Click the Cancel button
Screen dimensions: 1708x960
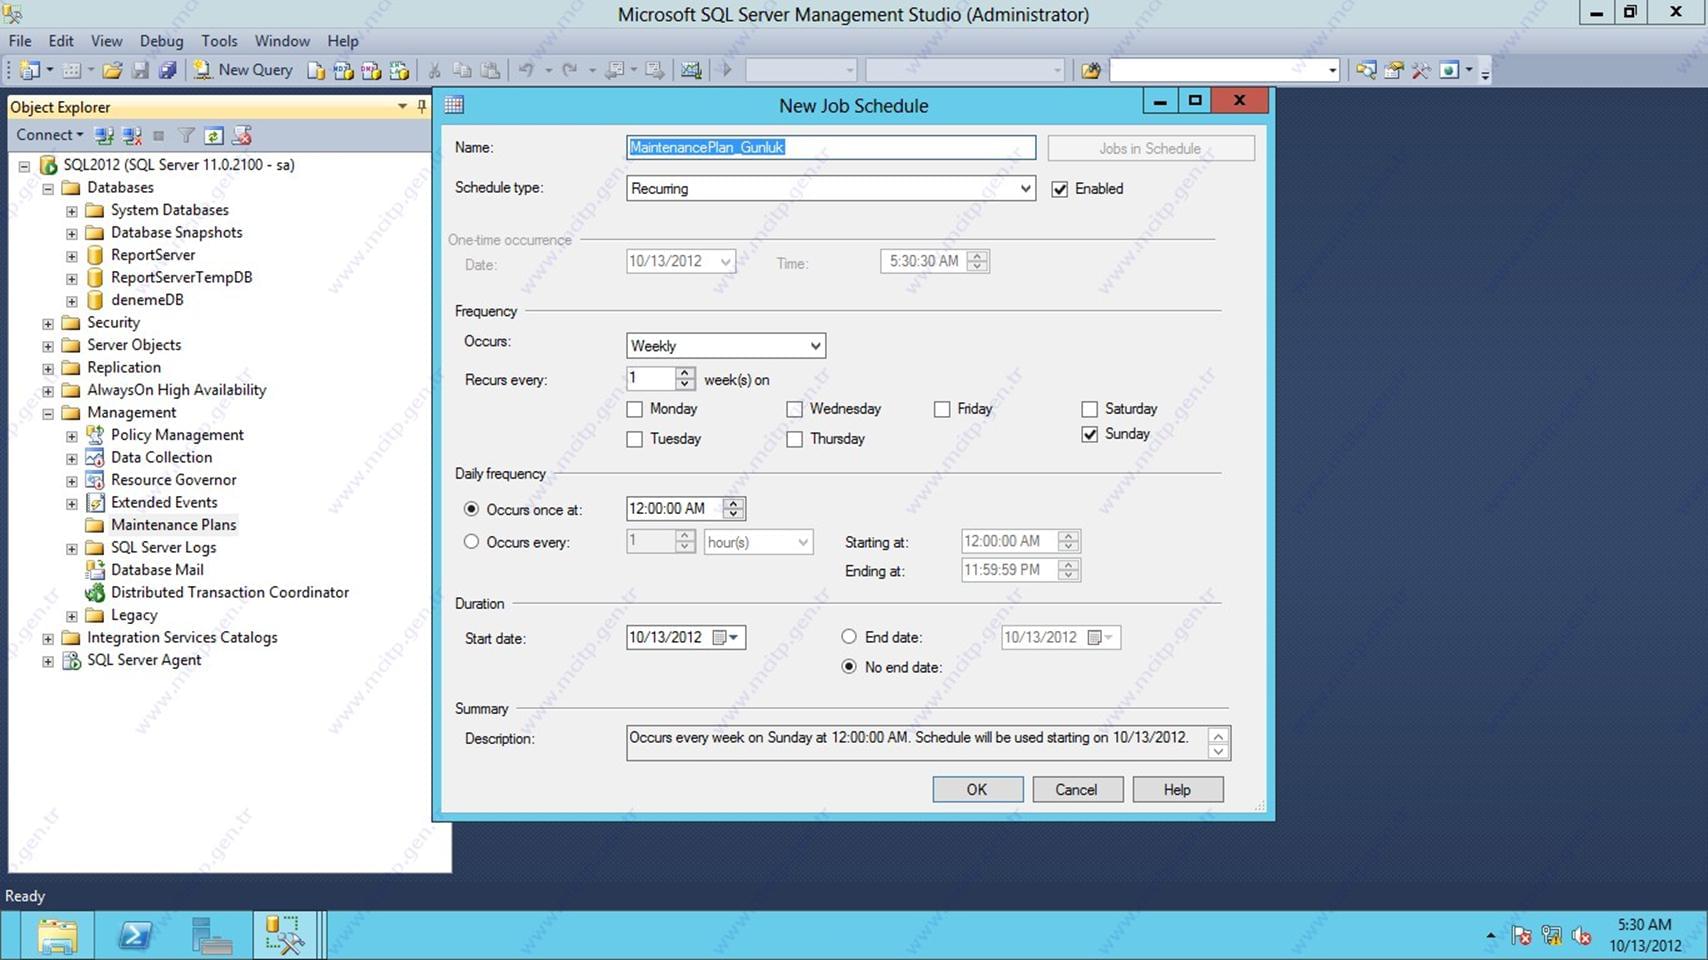pyautogui.click(x=1077, y=790)
